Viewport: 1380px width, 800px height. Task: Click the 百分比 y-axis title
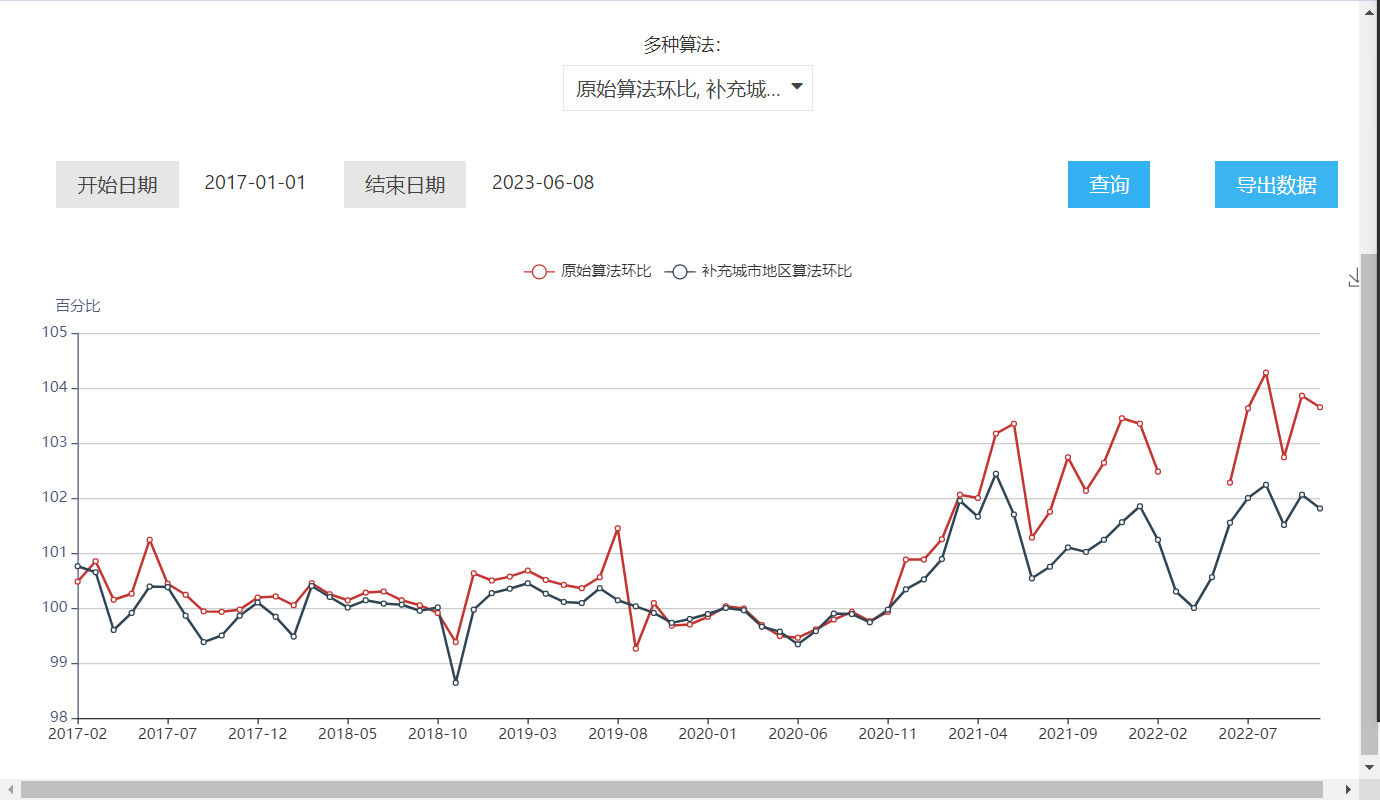click(x=78, y=306)
